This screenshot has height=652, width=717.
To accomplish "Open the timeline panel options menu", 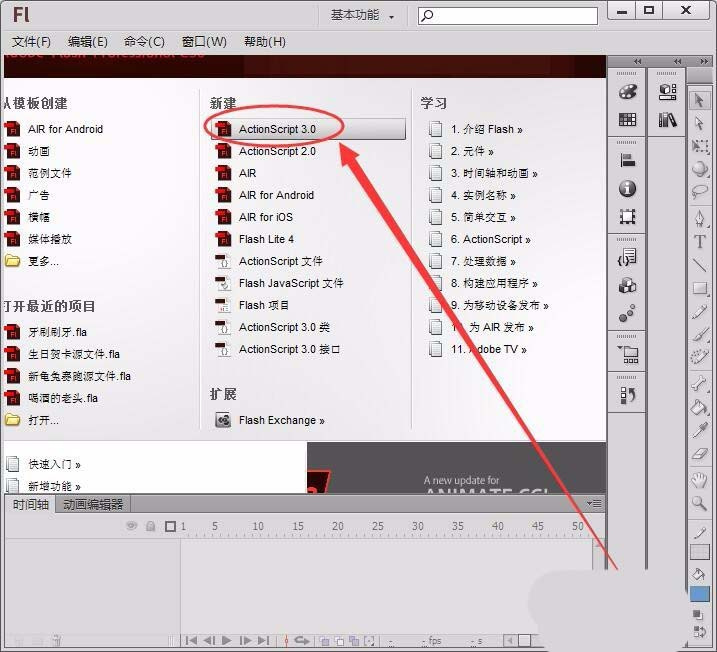I will 594,504.
